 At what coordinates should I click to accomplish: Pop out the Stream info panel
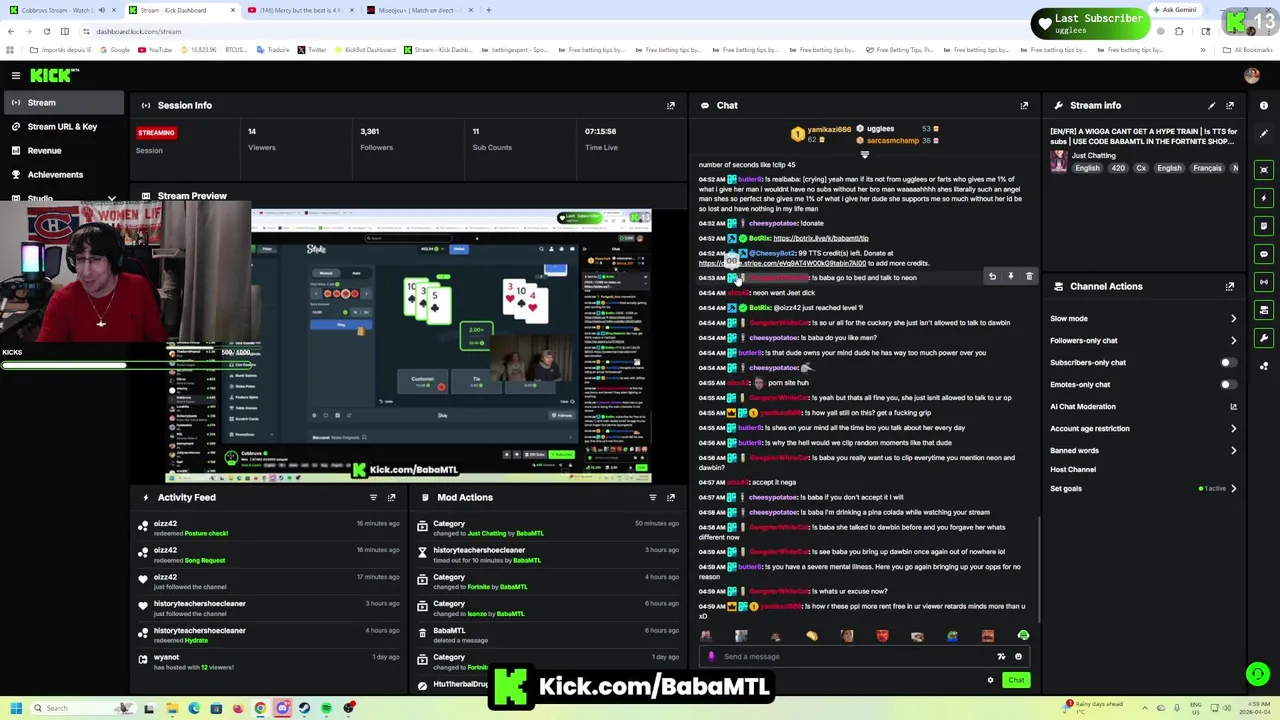(1230, 105)
